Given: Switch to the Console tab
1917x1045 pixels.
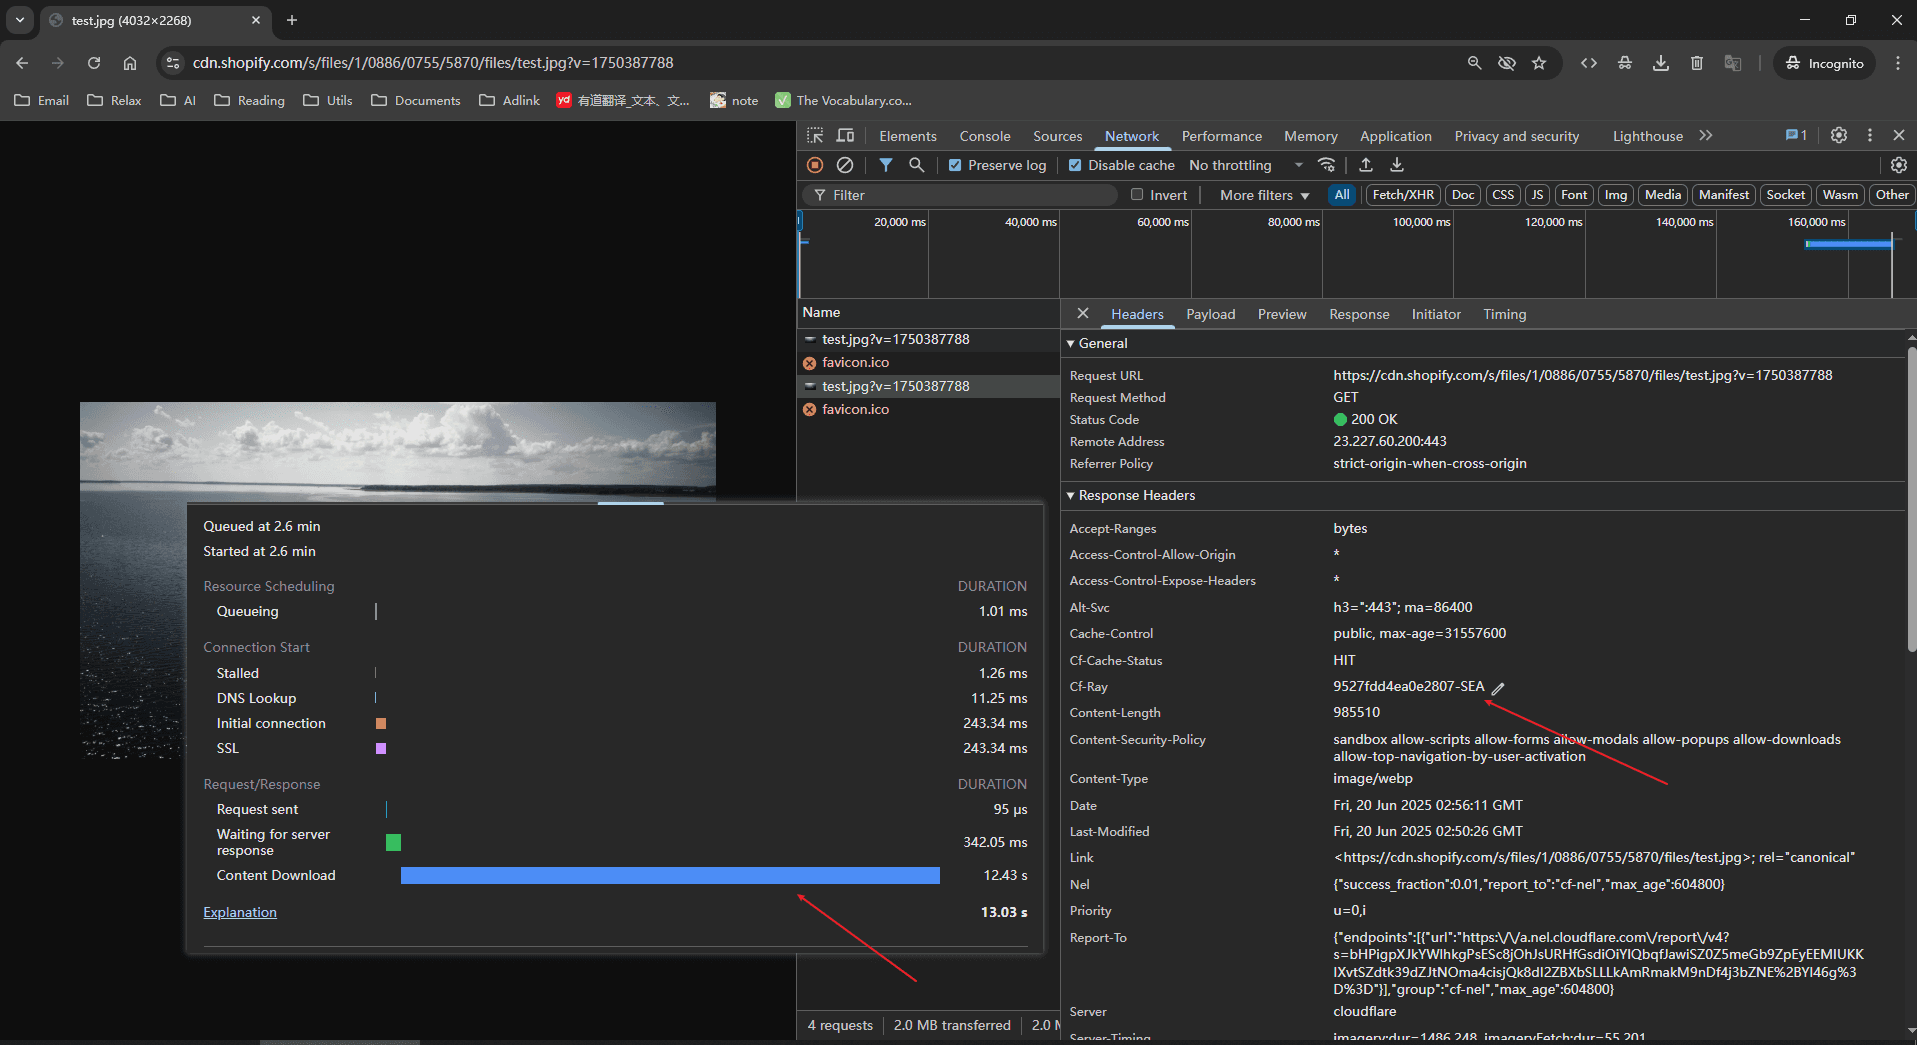Looking at the screenshot, I should [x=984, y=137].
